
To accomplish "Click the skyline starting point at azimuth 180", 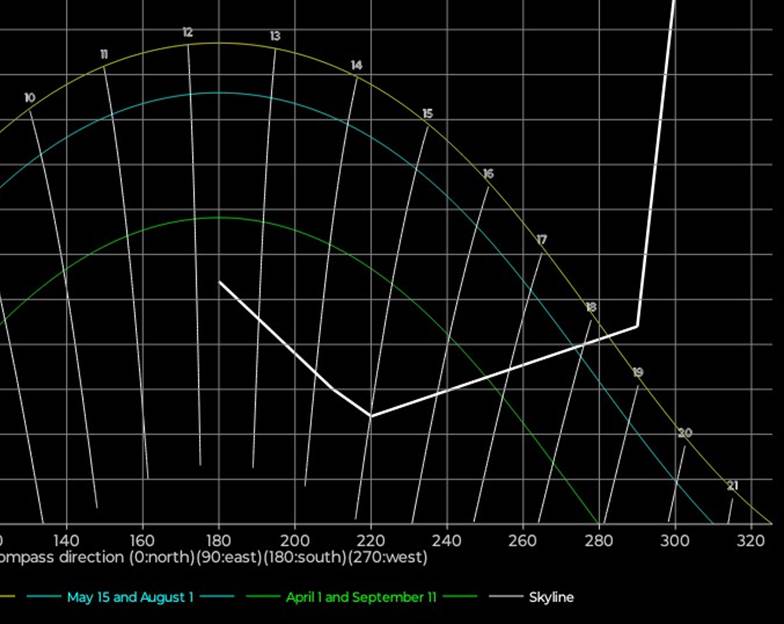I will (x=220, y=283).
